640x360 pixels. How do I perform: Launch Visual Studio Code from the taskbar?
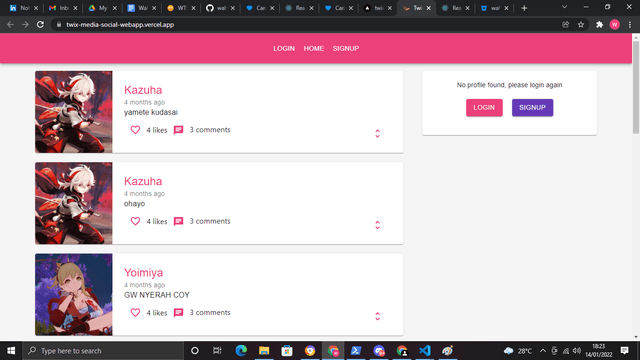[424, 351]
